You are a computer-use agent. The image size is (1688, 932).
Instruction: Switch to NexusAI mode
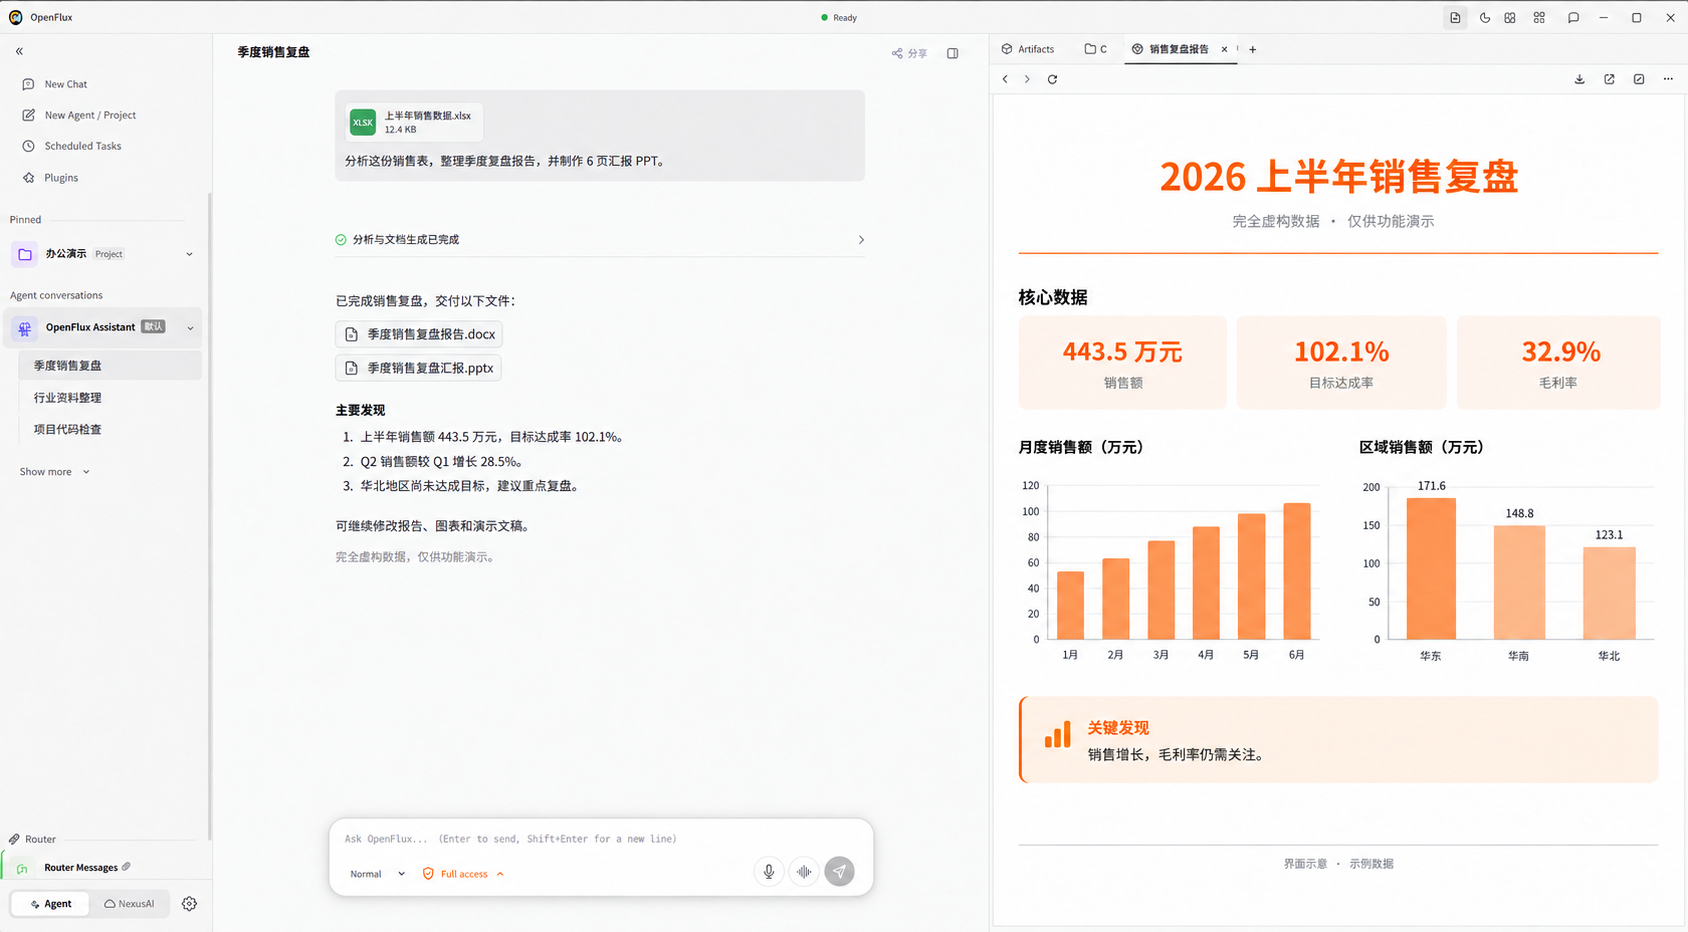coord(129,904)
